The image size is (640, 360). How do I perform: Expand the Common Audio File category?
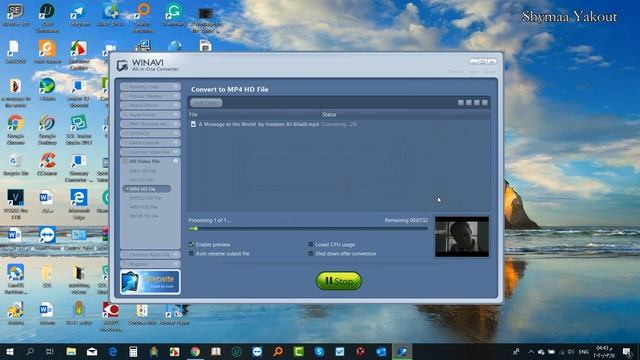click(x=150, y=255)
